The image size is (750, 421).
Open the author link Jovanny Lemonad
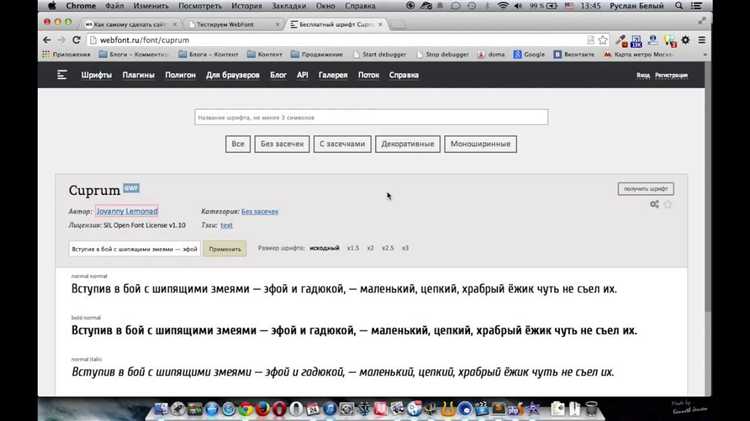click(x=127, y=212)
